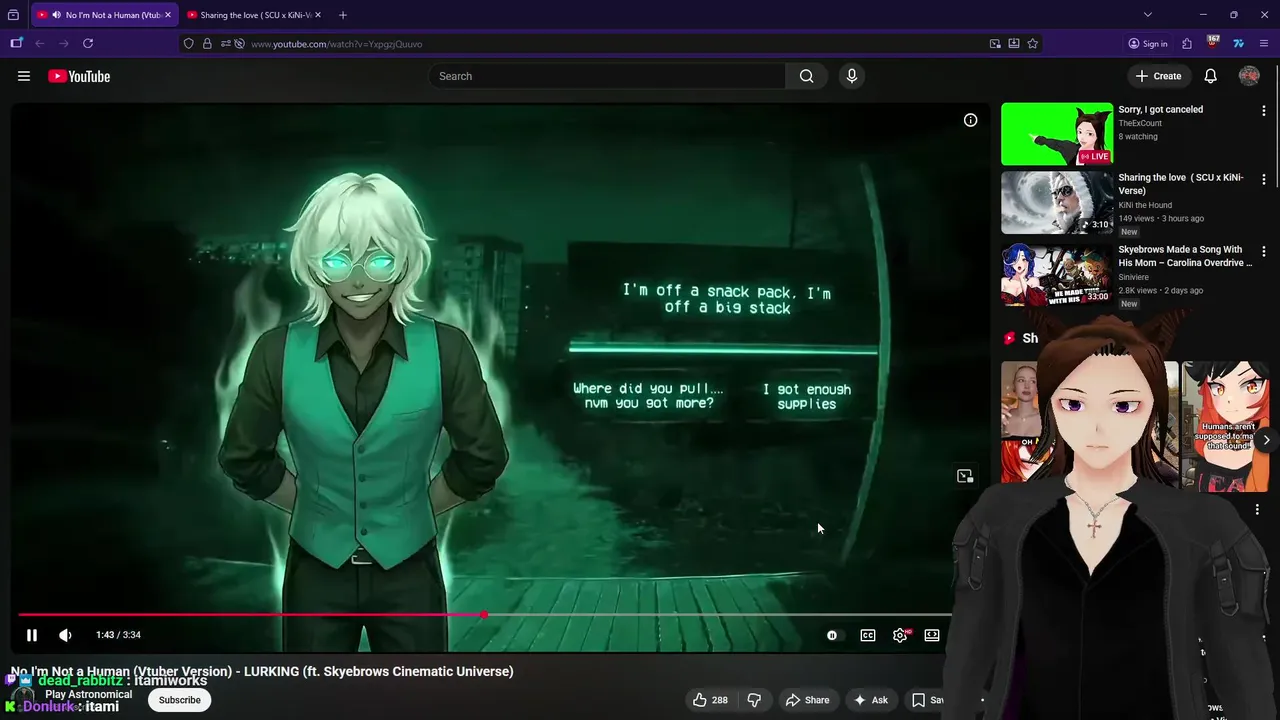
Task: Visit TheExCount channel name
Action: pos(1140,123)
